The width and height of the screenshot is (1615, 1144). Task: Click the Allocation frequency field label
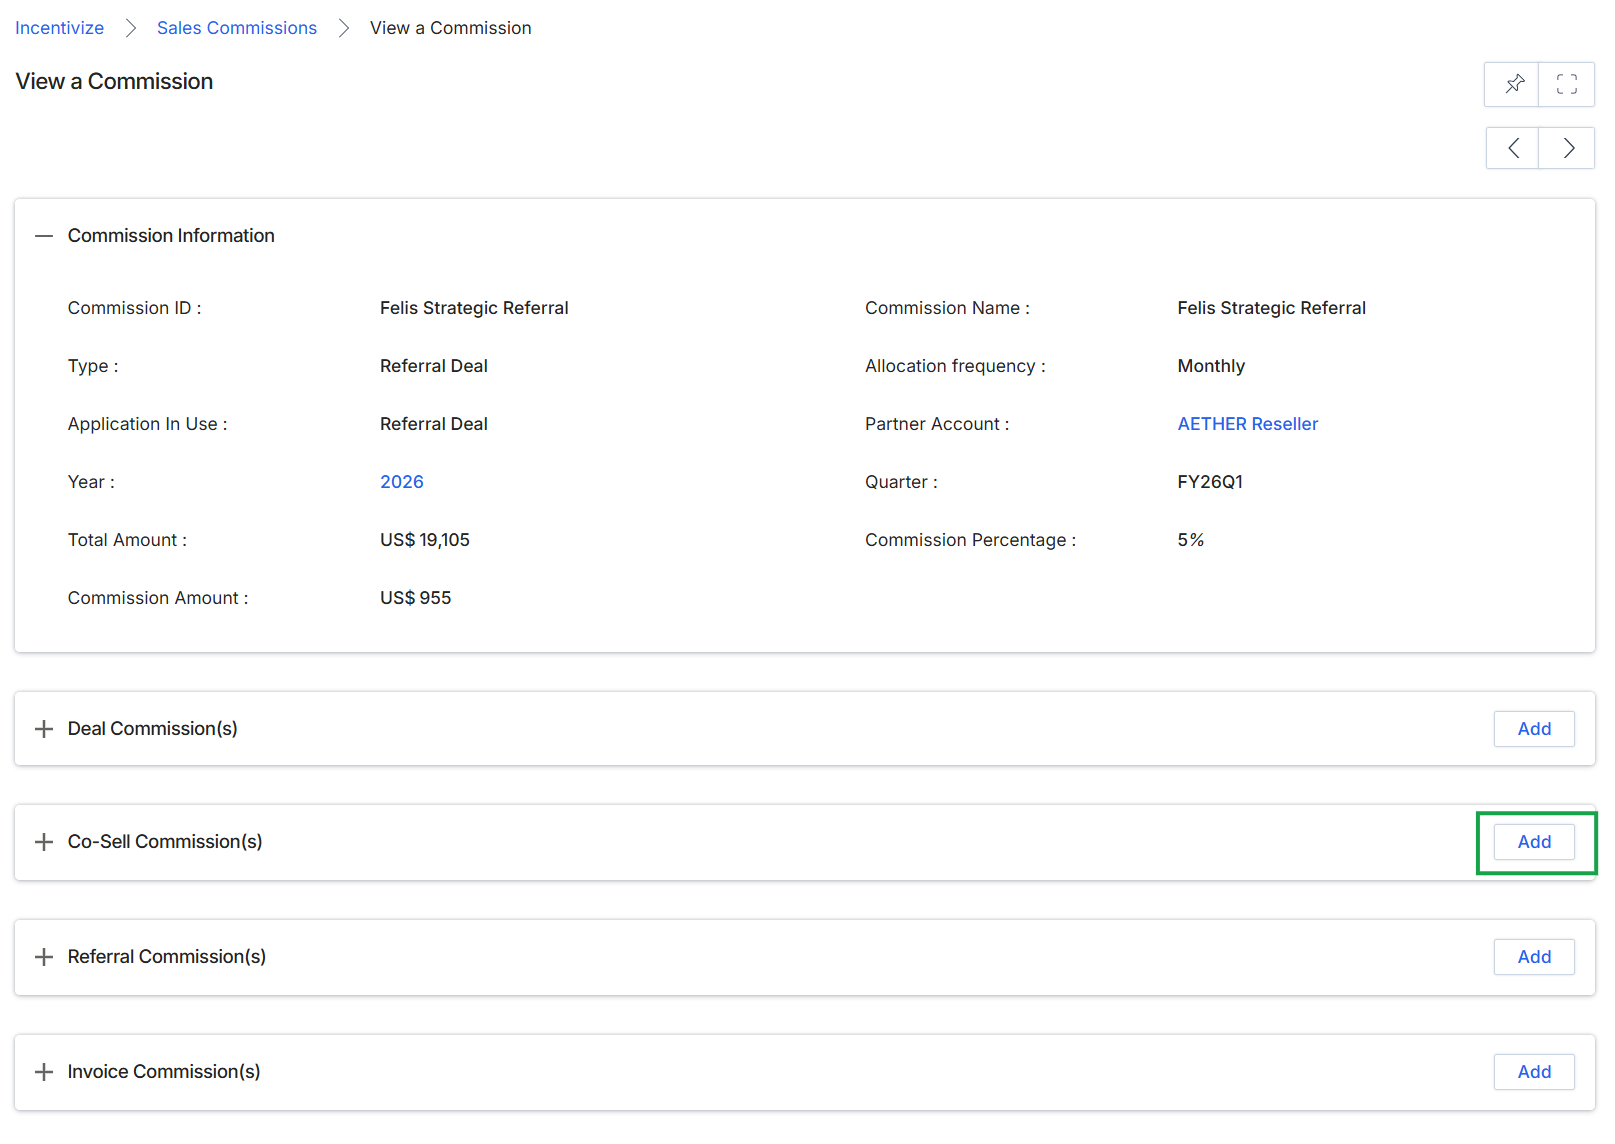point(955,366)
